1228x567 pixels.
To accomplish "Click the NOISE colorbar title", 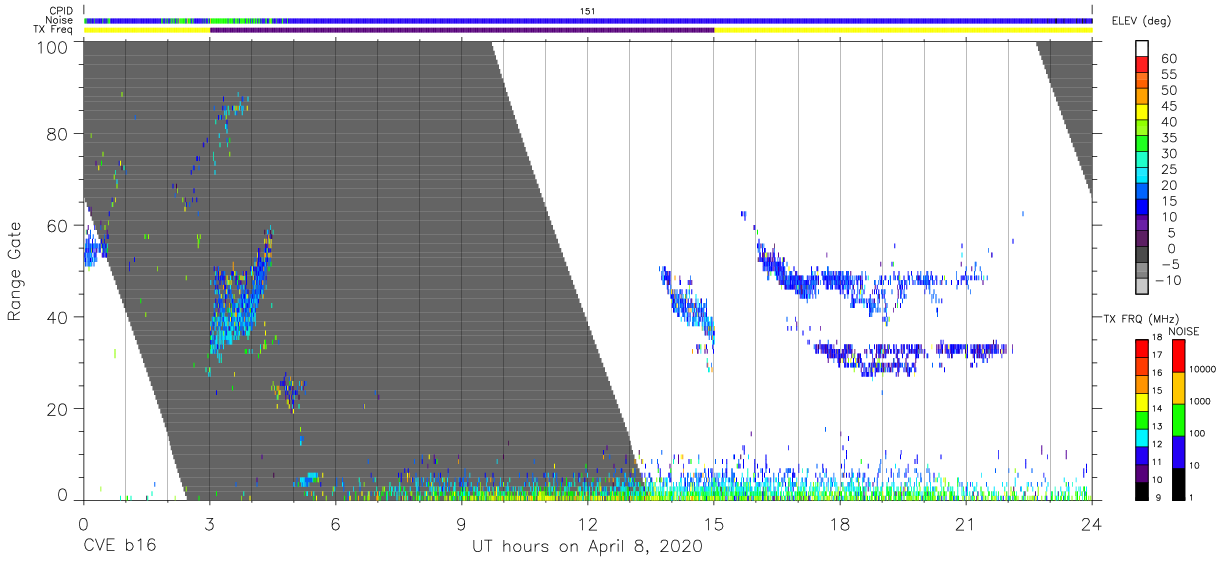I will 1183,330.
